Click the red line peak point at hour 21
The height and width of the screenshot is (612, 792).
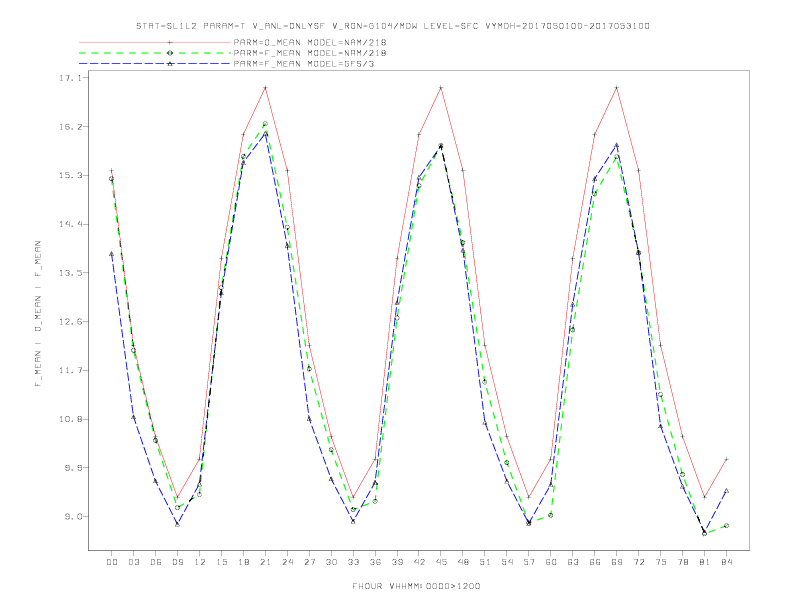pyautogui.click(x=265, y=88)
